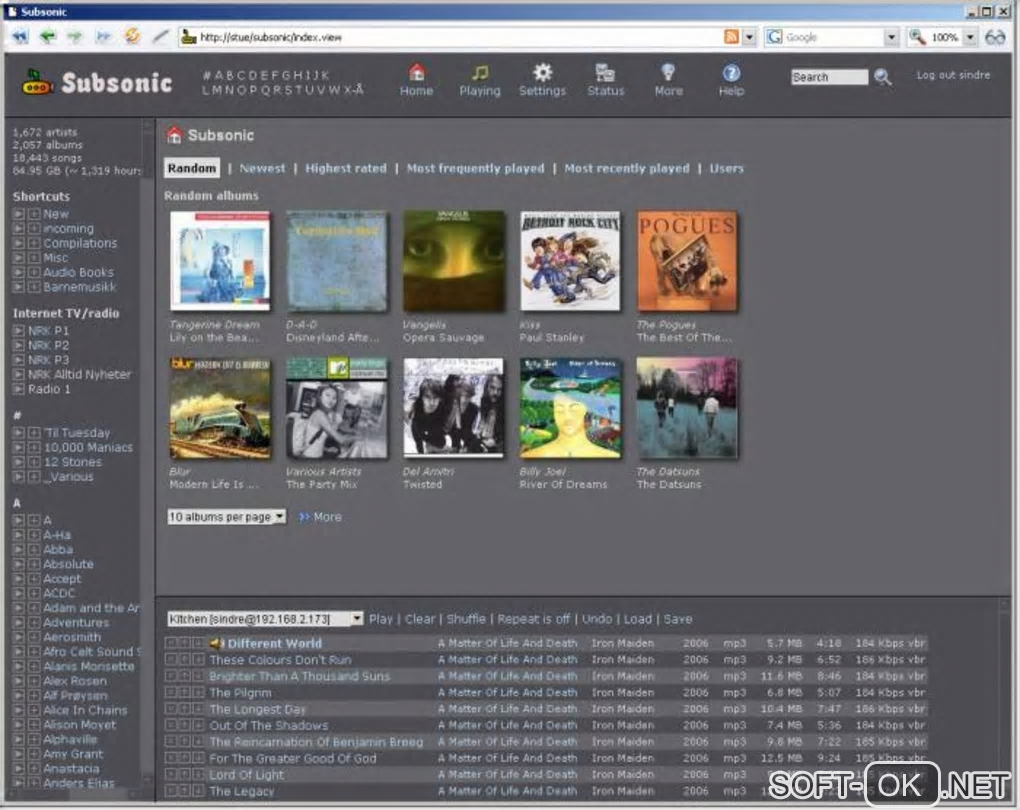Play the Audio Books shortcut
1020x810 pixels.
click(19, 273)
